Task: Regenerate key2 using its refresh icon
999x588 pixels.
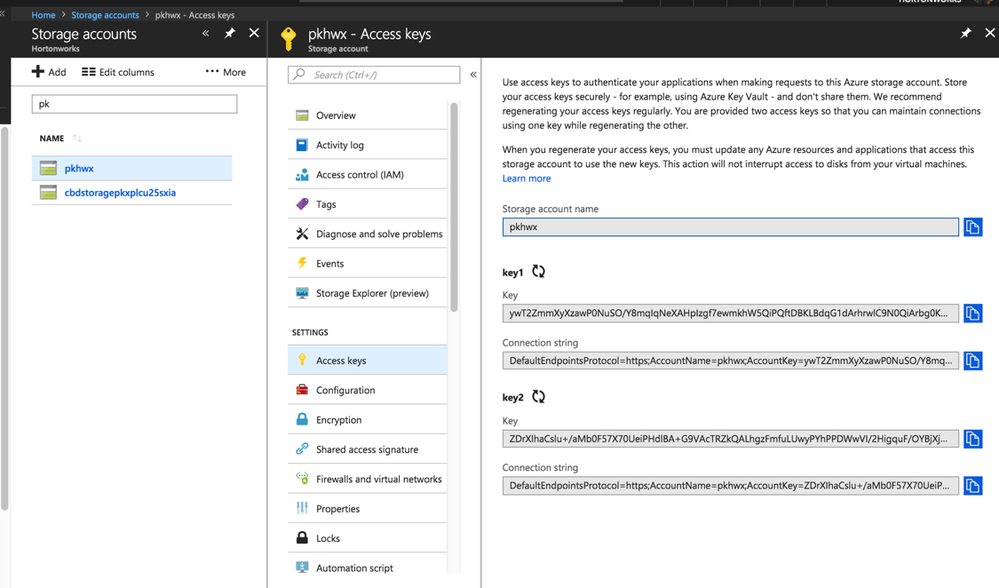Action: coord(538,397)
